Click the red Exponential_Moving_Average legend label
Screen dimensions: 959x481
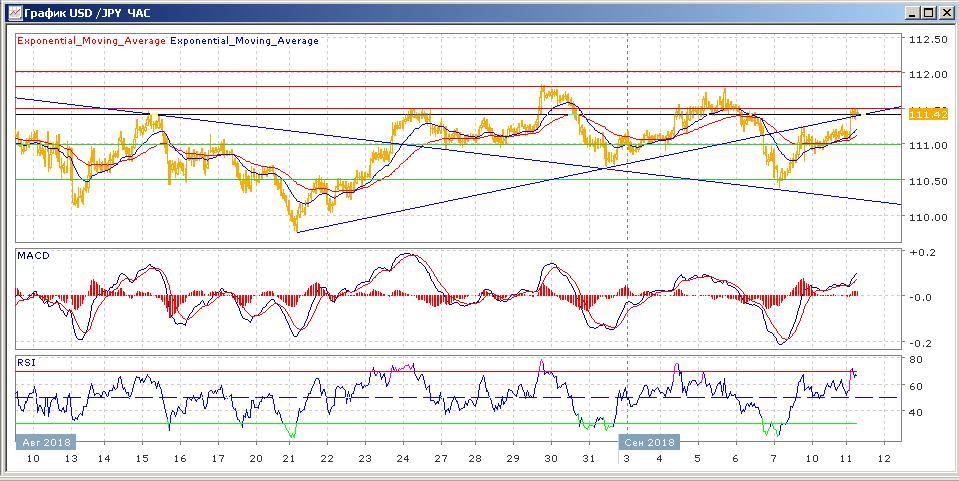click(90, 41)
